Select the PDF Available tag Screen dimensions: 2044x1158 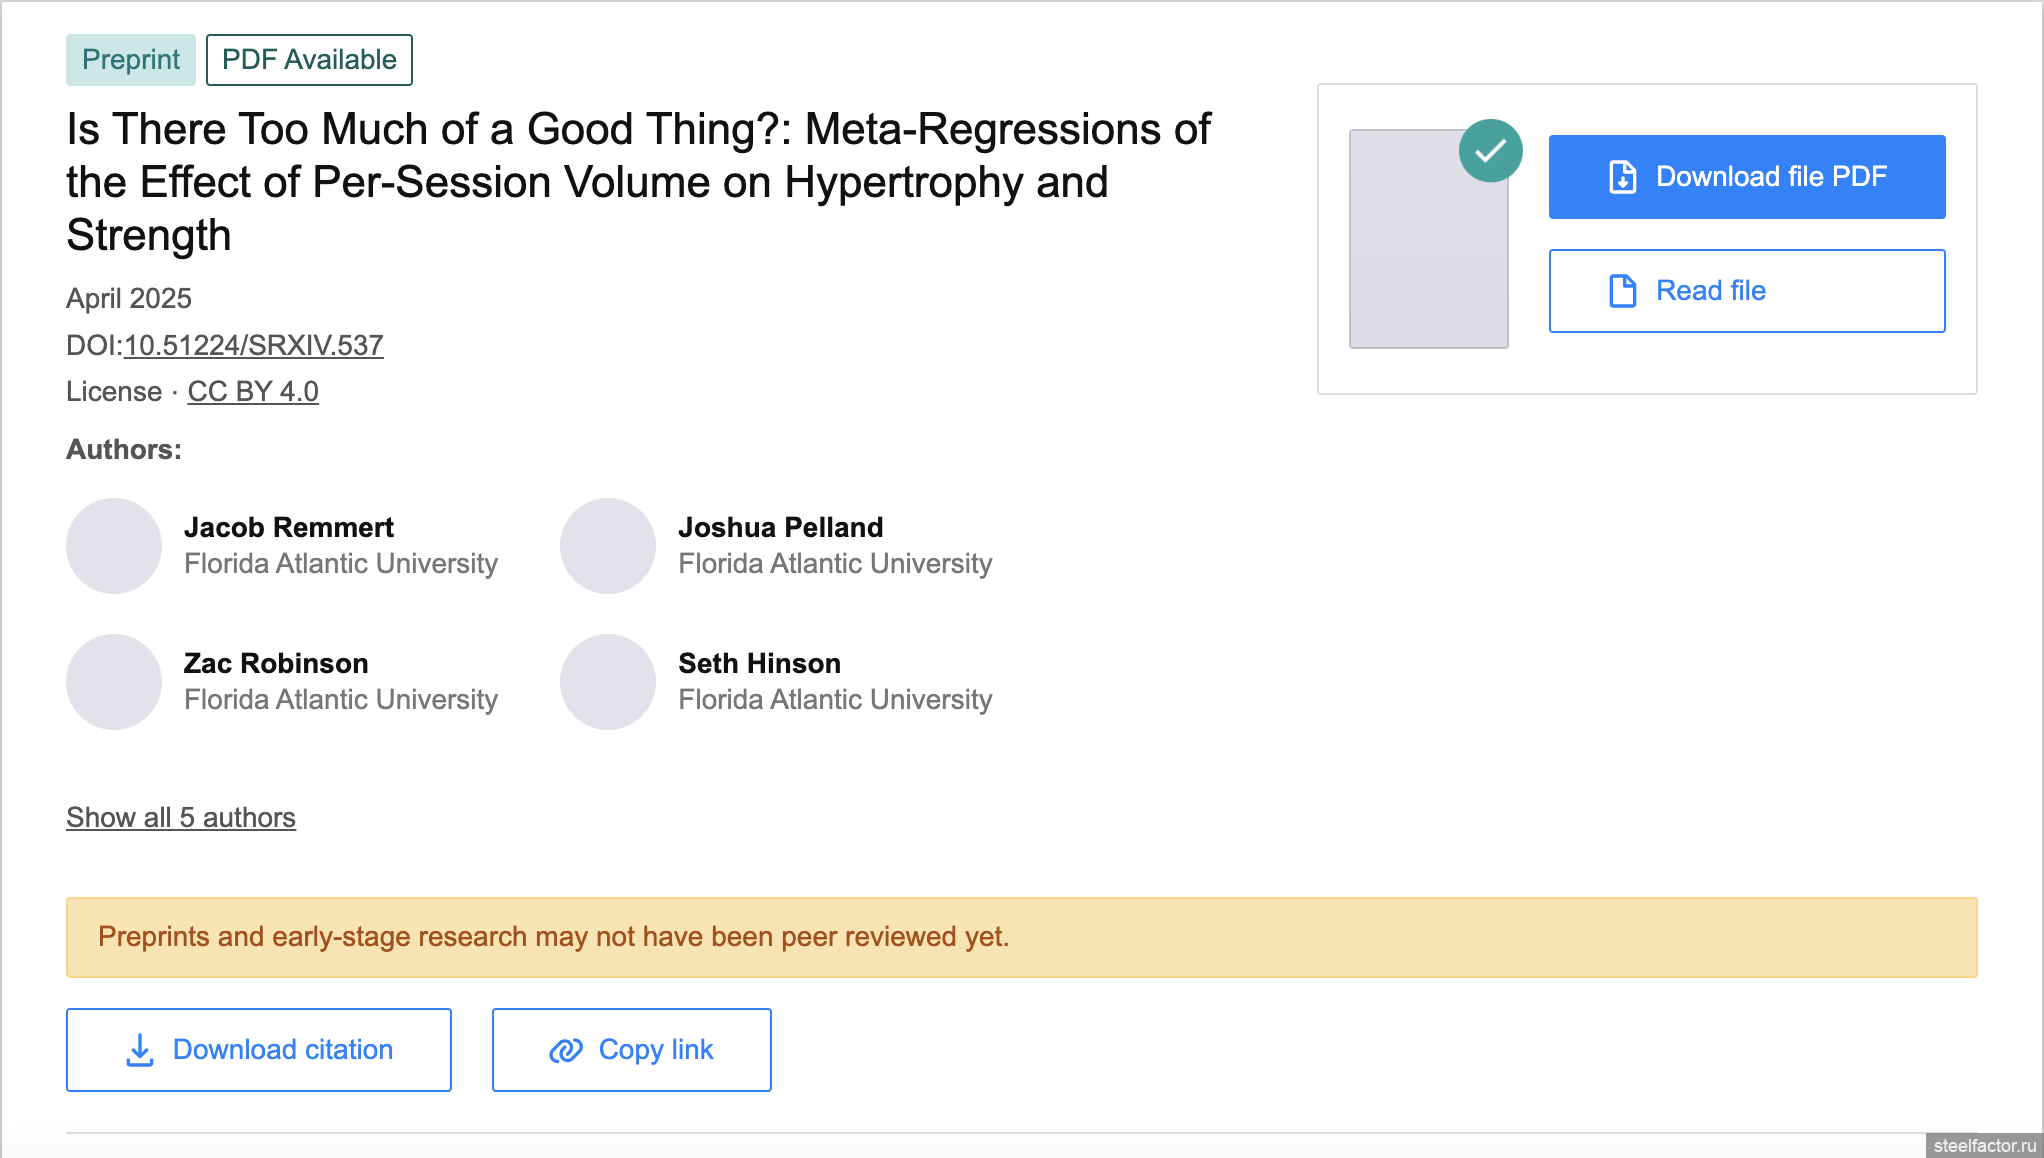pyautogui.click(x=309, y=60)
